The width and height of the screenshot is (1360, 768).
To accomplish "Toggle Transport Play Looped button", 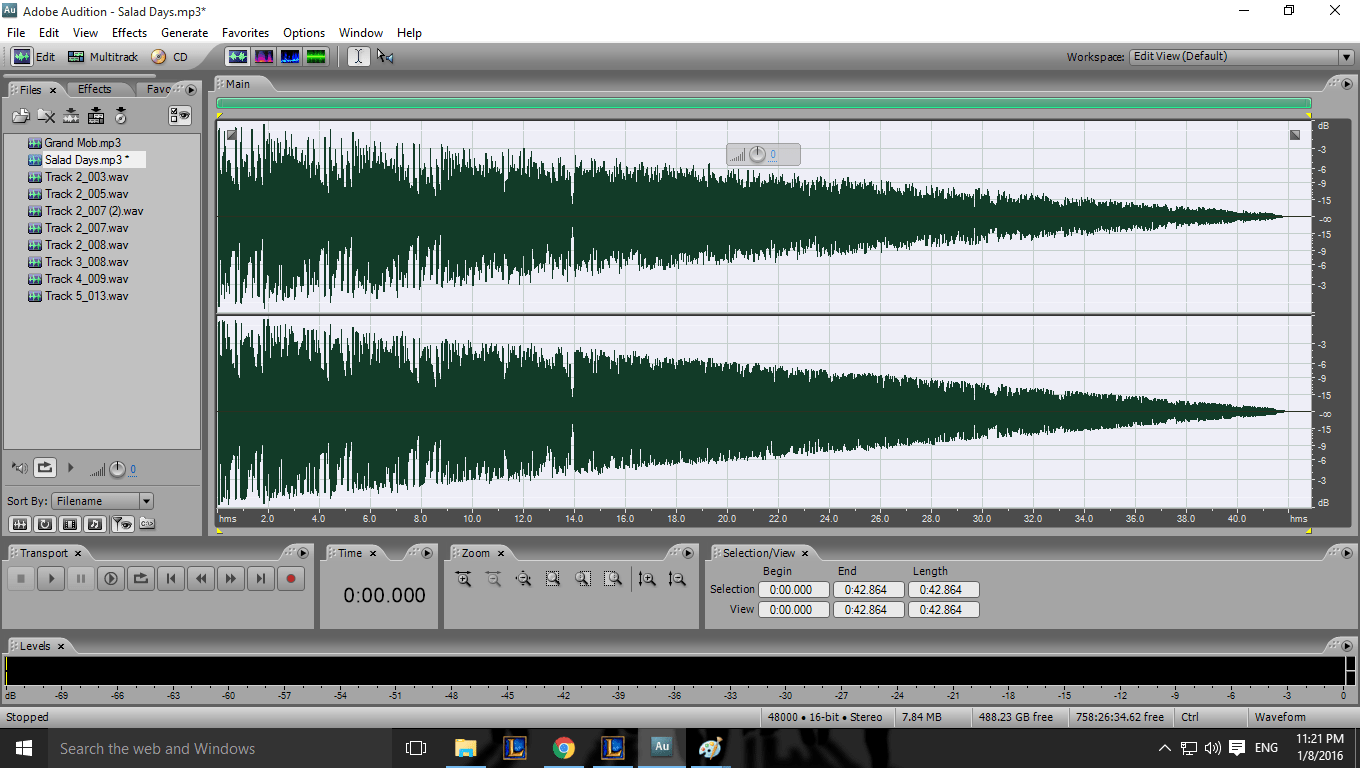I will (x=141, y=578).
